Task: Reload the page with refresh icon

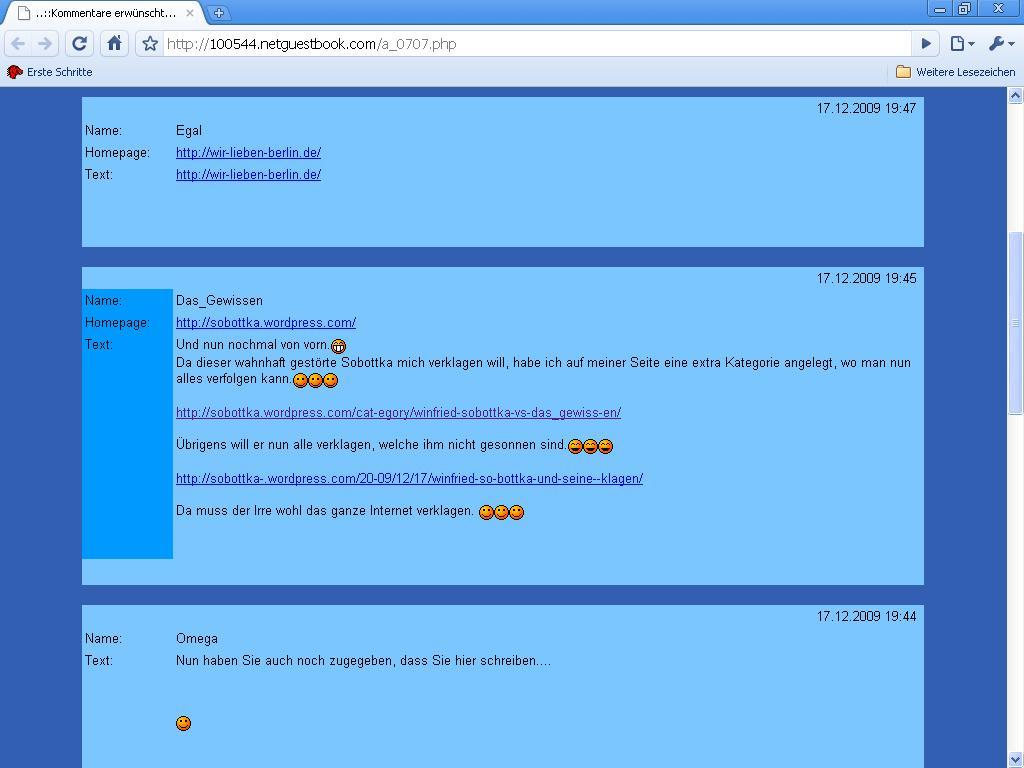Action: tap(80, 44)
